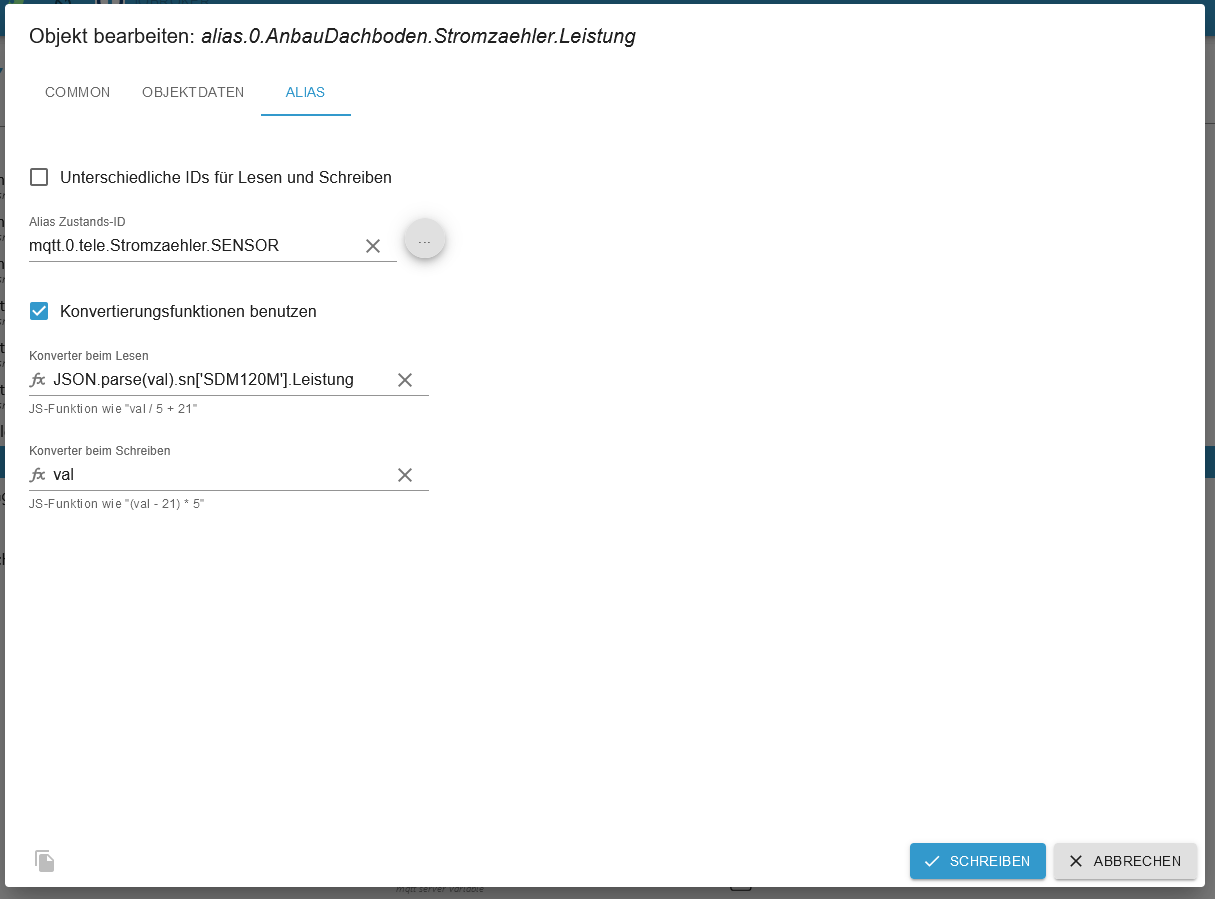Enable Unterschiedliche IDs für Lesen und Schreiben checkbox
Image resolution: width=1215 pixels, height=899 pixels.
(x=39, y=177)
